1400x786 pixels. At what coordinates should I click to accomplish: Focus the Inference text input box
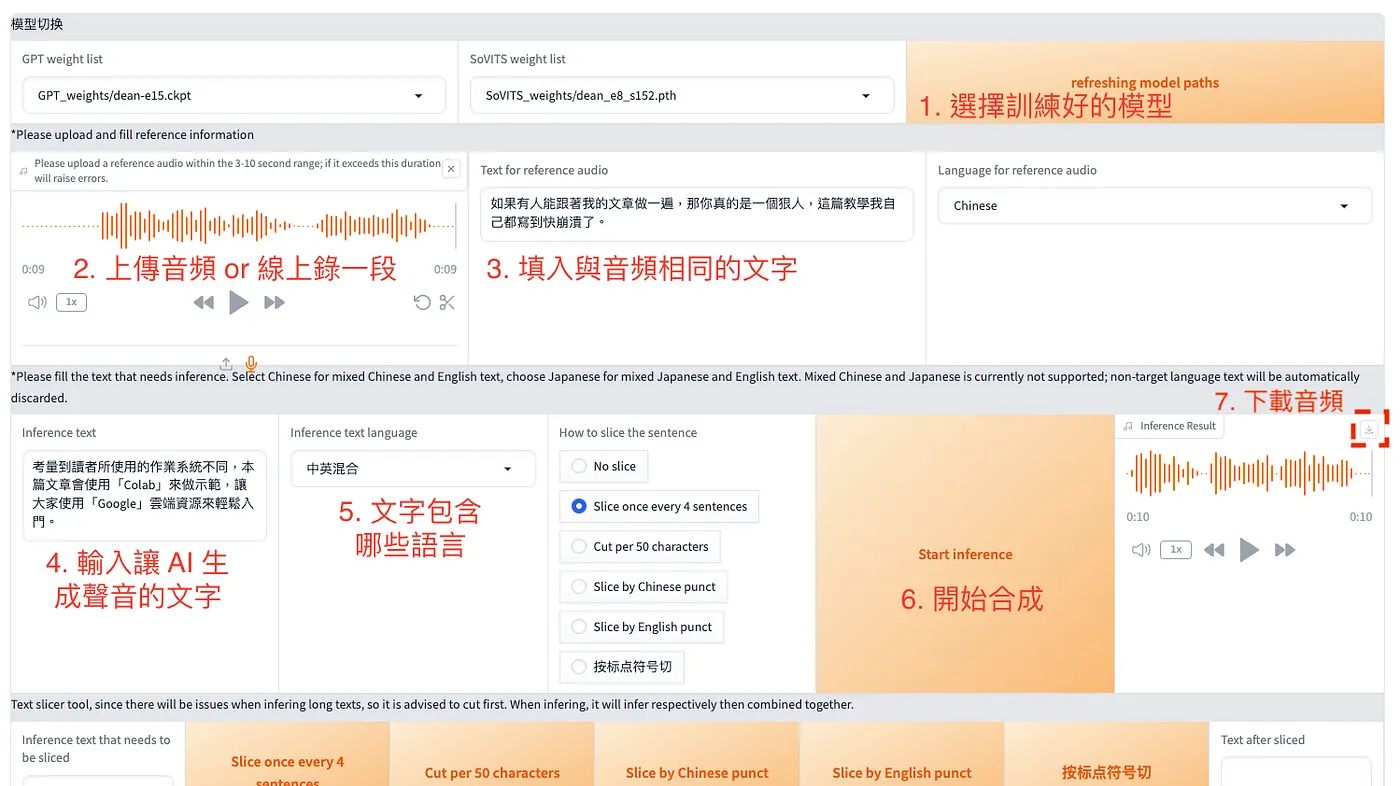point(145,495)
